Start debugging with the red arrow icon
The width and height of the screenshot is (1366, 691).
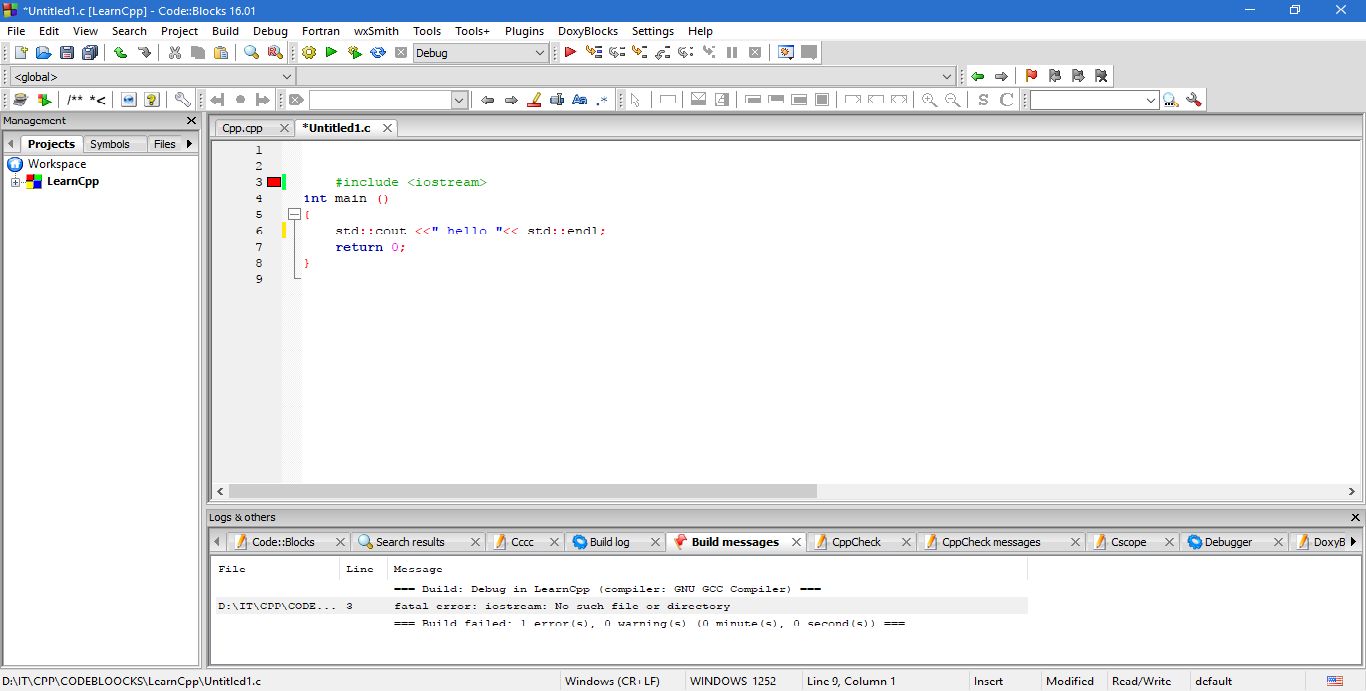570,53
